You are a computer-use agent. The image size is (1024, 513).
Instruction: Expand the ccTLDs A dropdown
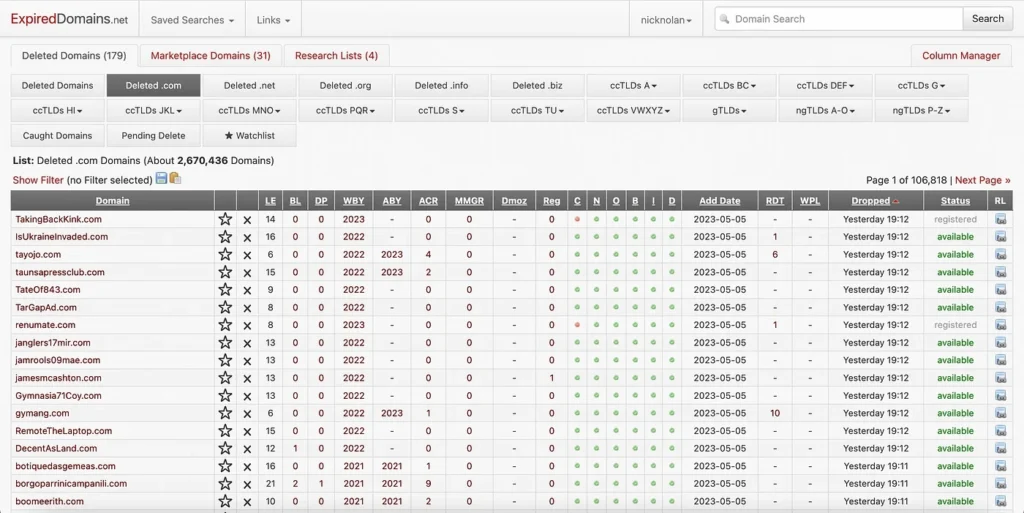pyautogui.click(x=634, y=86)
